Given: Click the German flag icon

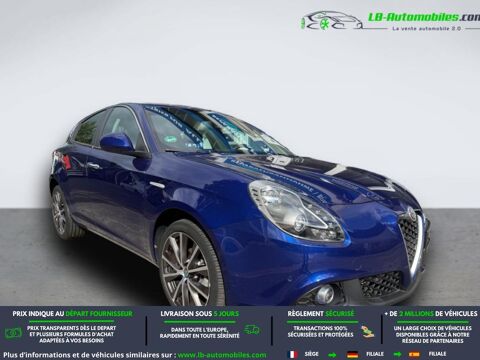Looking at the screenshot, I should click(352, 354).
